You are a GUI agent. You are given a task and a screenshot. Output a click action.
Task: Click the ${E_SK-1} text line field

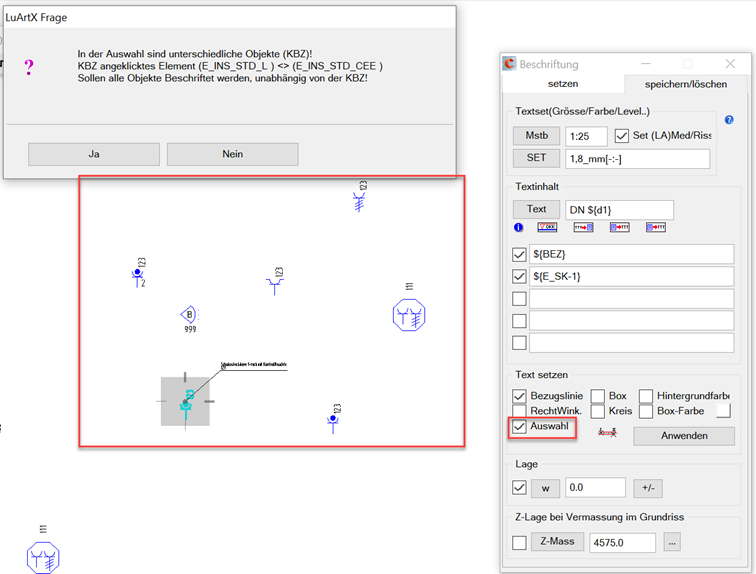[632, 276]
